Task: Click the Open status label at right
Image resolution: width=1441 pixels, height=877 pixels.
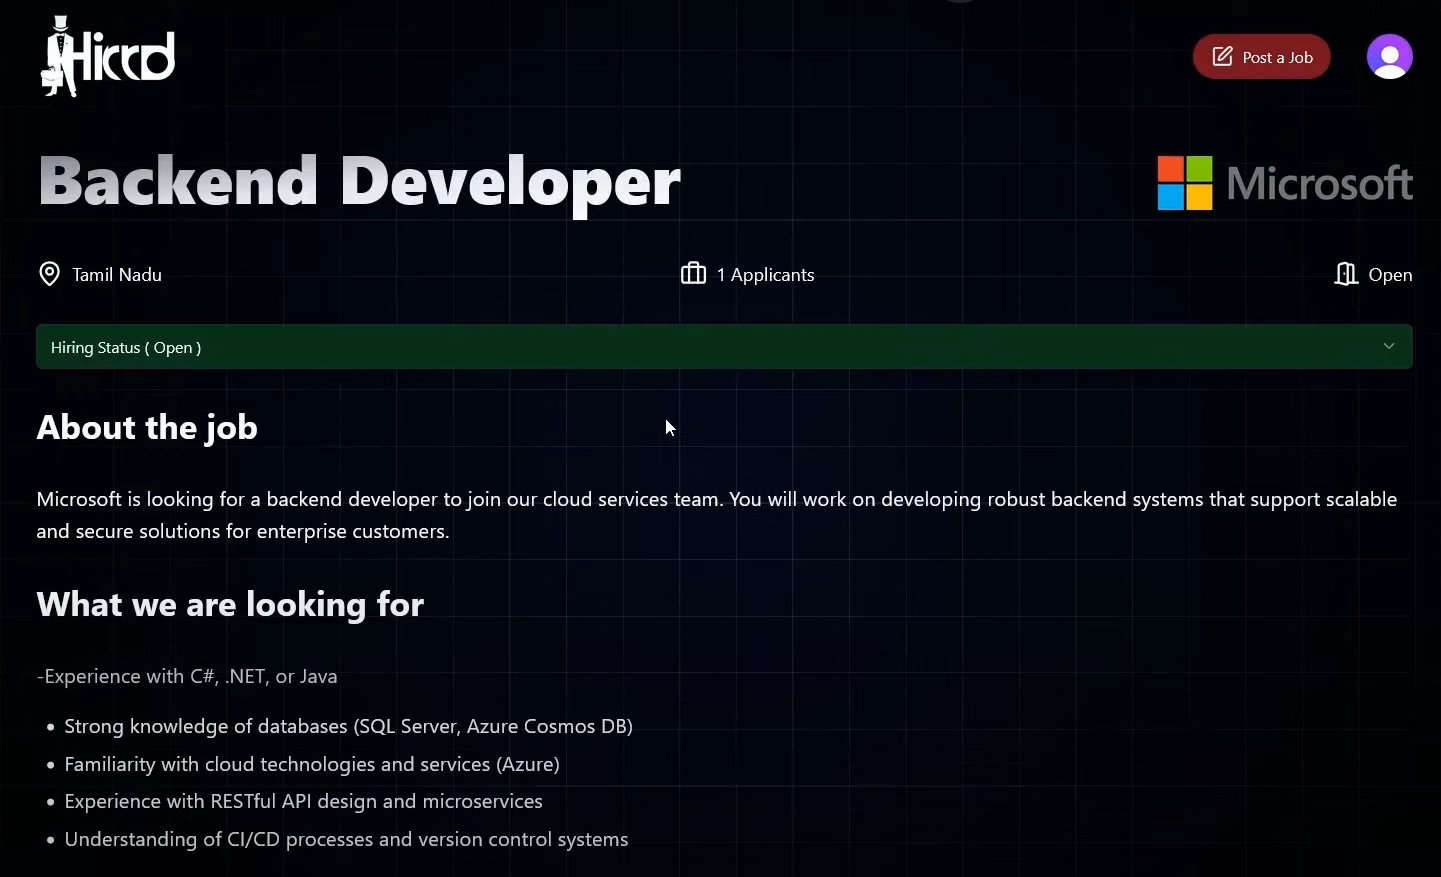Action: tap(1390, 275)
